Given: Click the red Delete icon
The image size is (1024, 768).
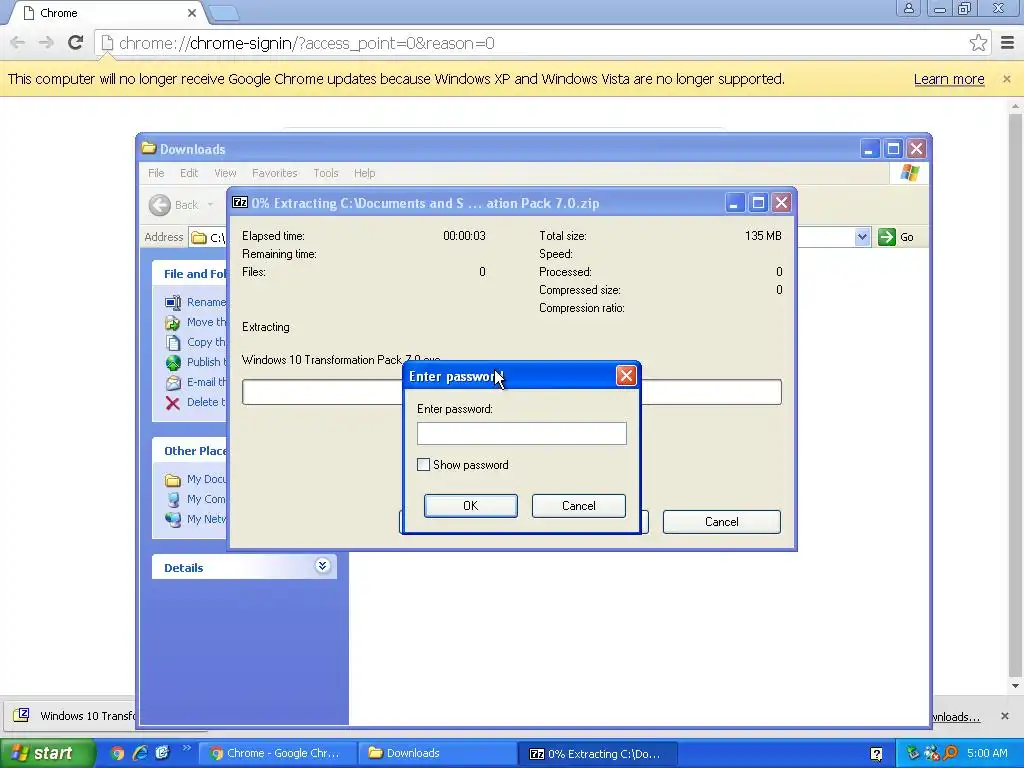Looking at the screenshot, I should pos(173,403).
